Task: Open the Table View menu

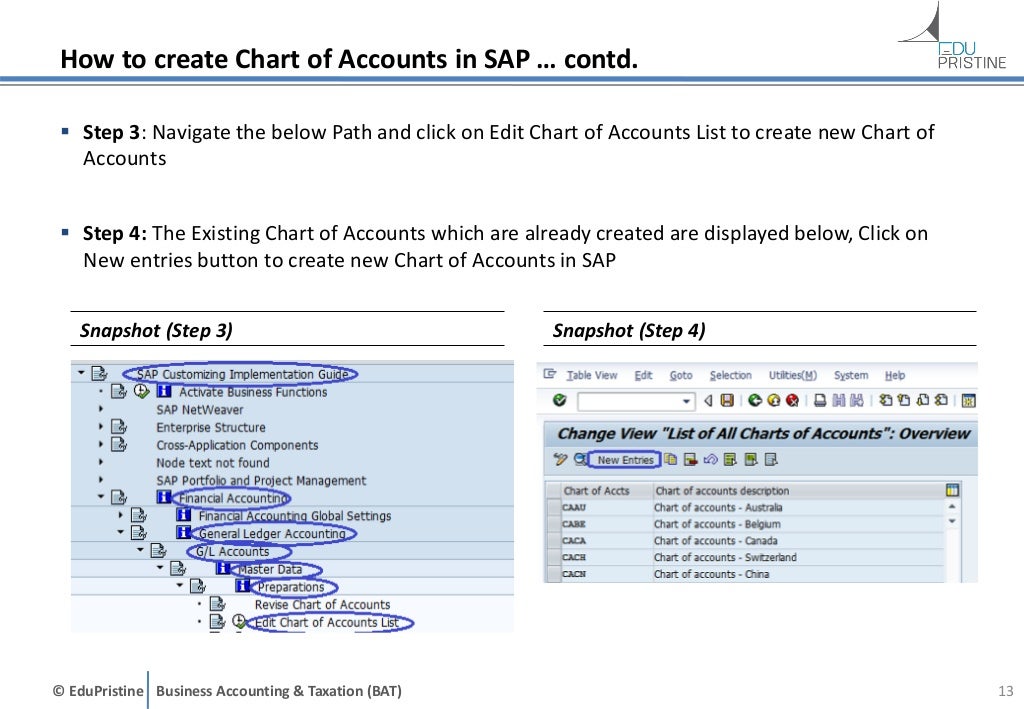Action: (x=591, y=375)
